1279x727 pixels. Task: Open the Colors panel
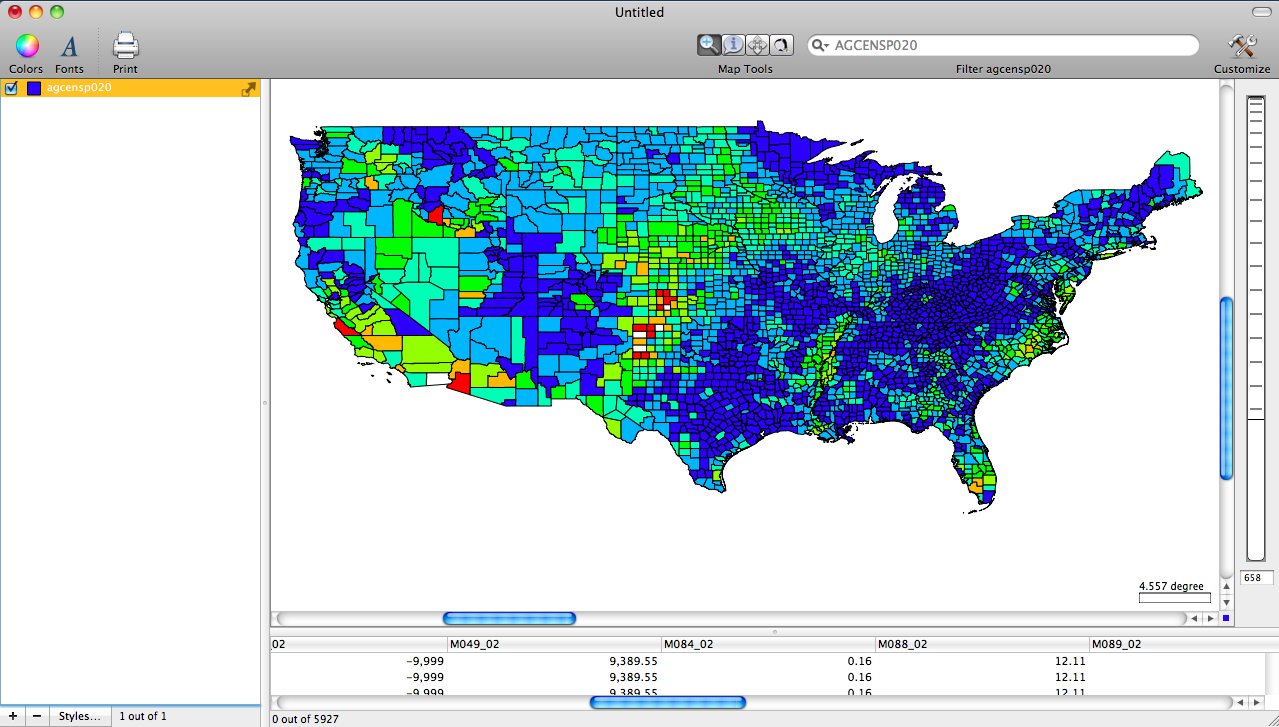pyautogui.click(x=25, y=45)
